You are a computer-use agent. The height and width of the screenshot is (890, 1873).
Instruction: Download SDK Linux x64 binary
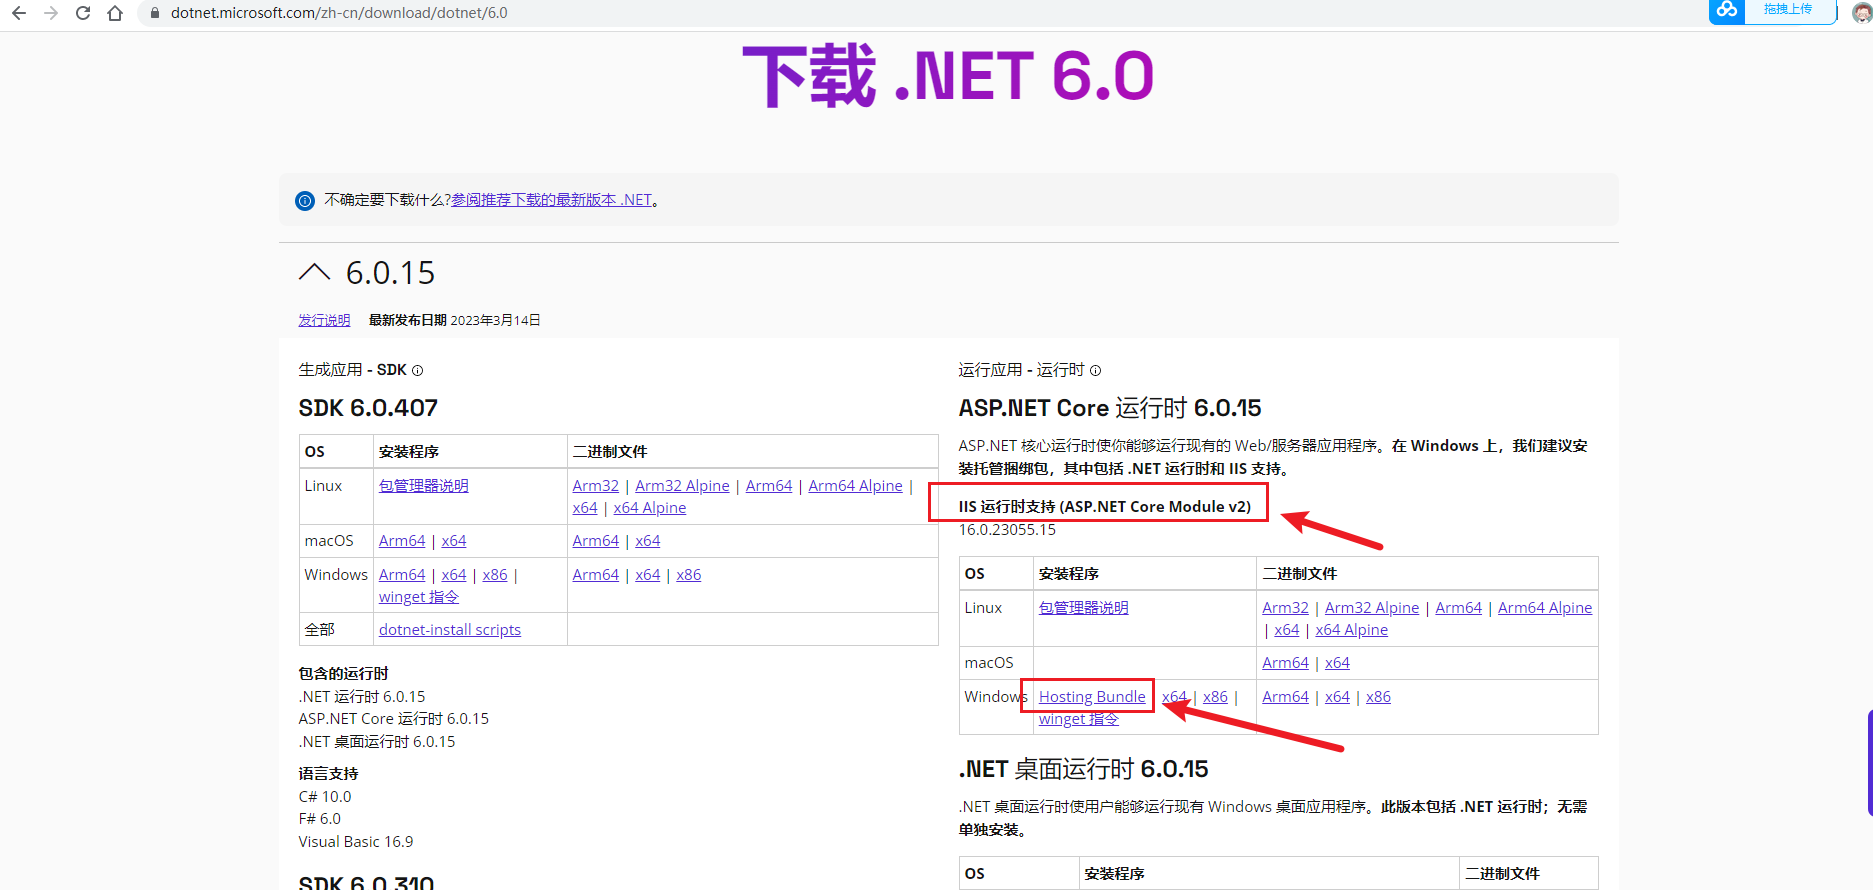(585, 508)
